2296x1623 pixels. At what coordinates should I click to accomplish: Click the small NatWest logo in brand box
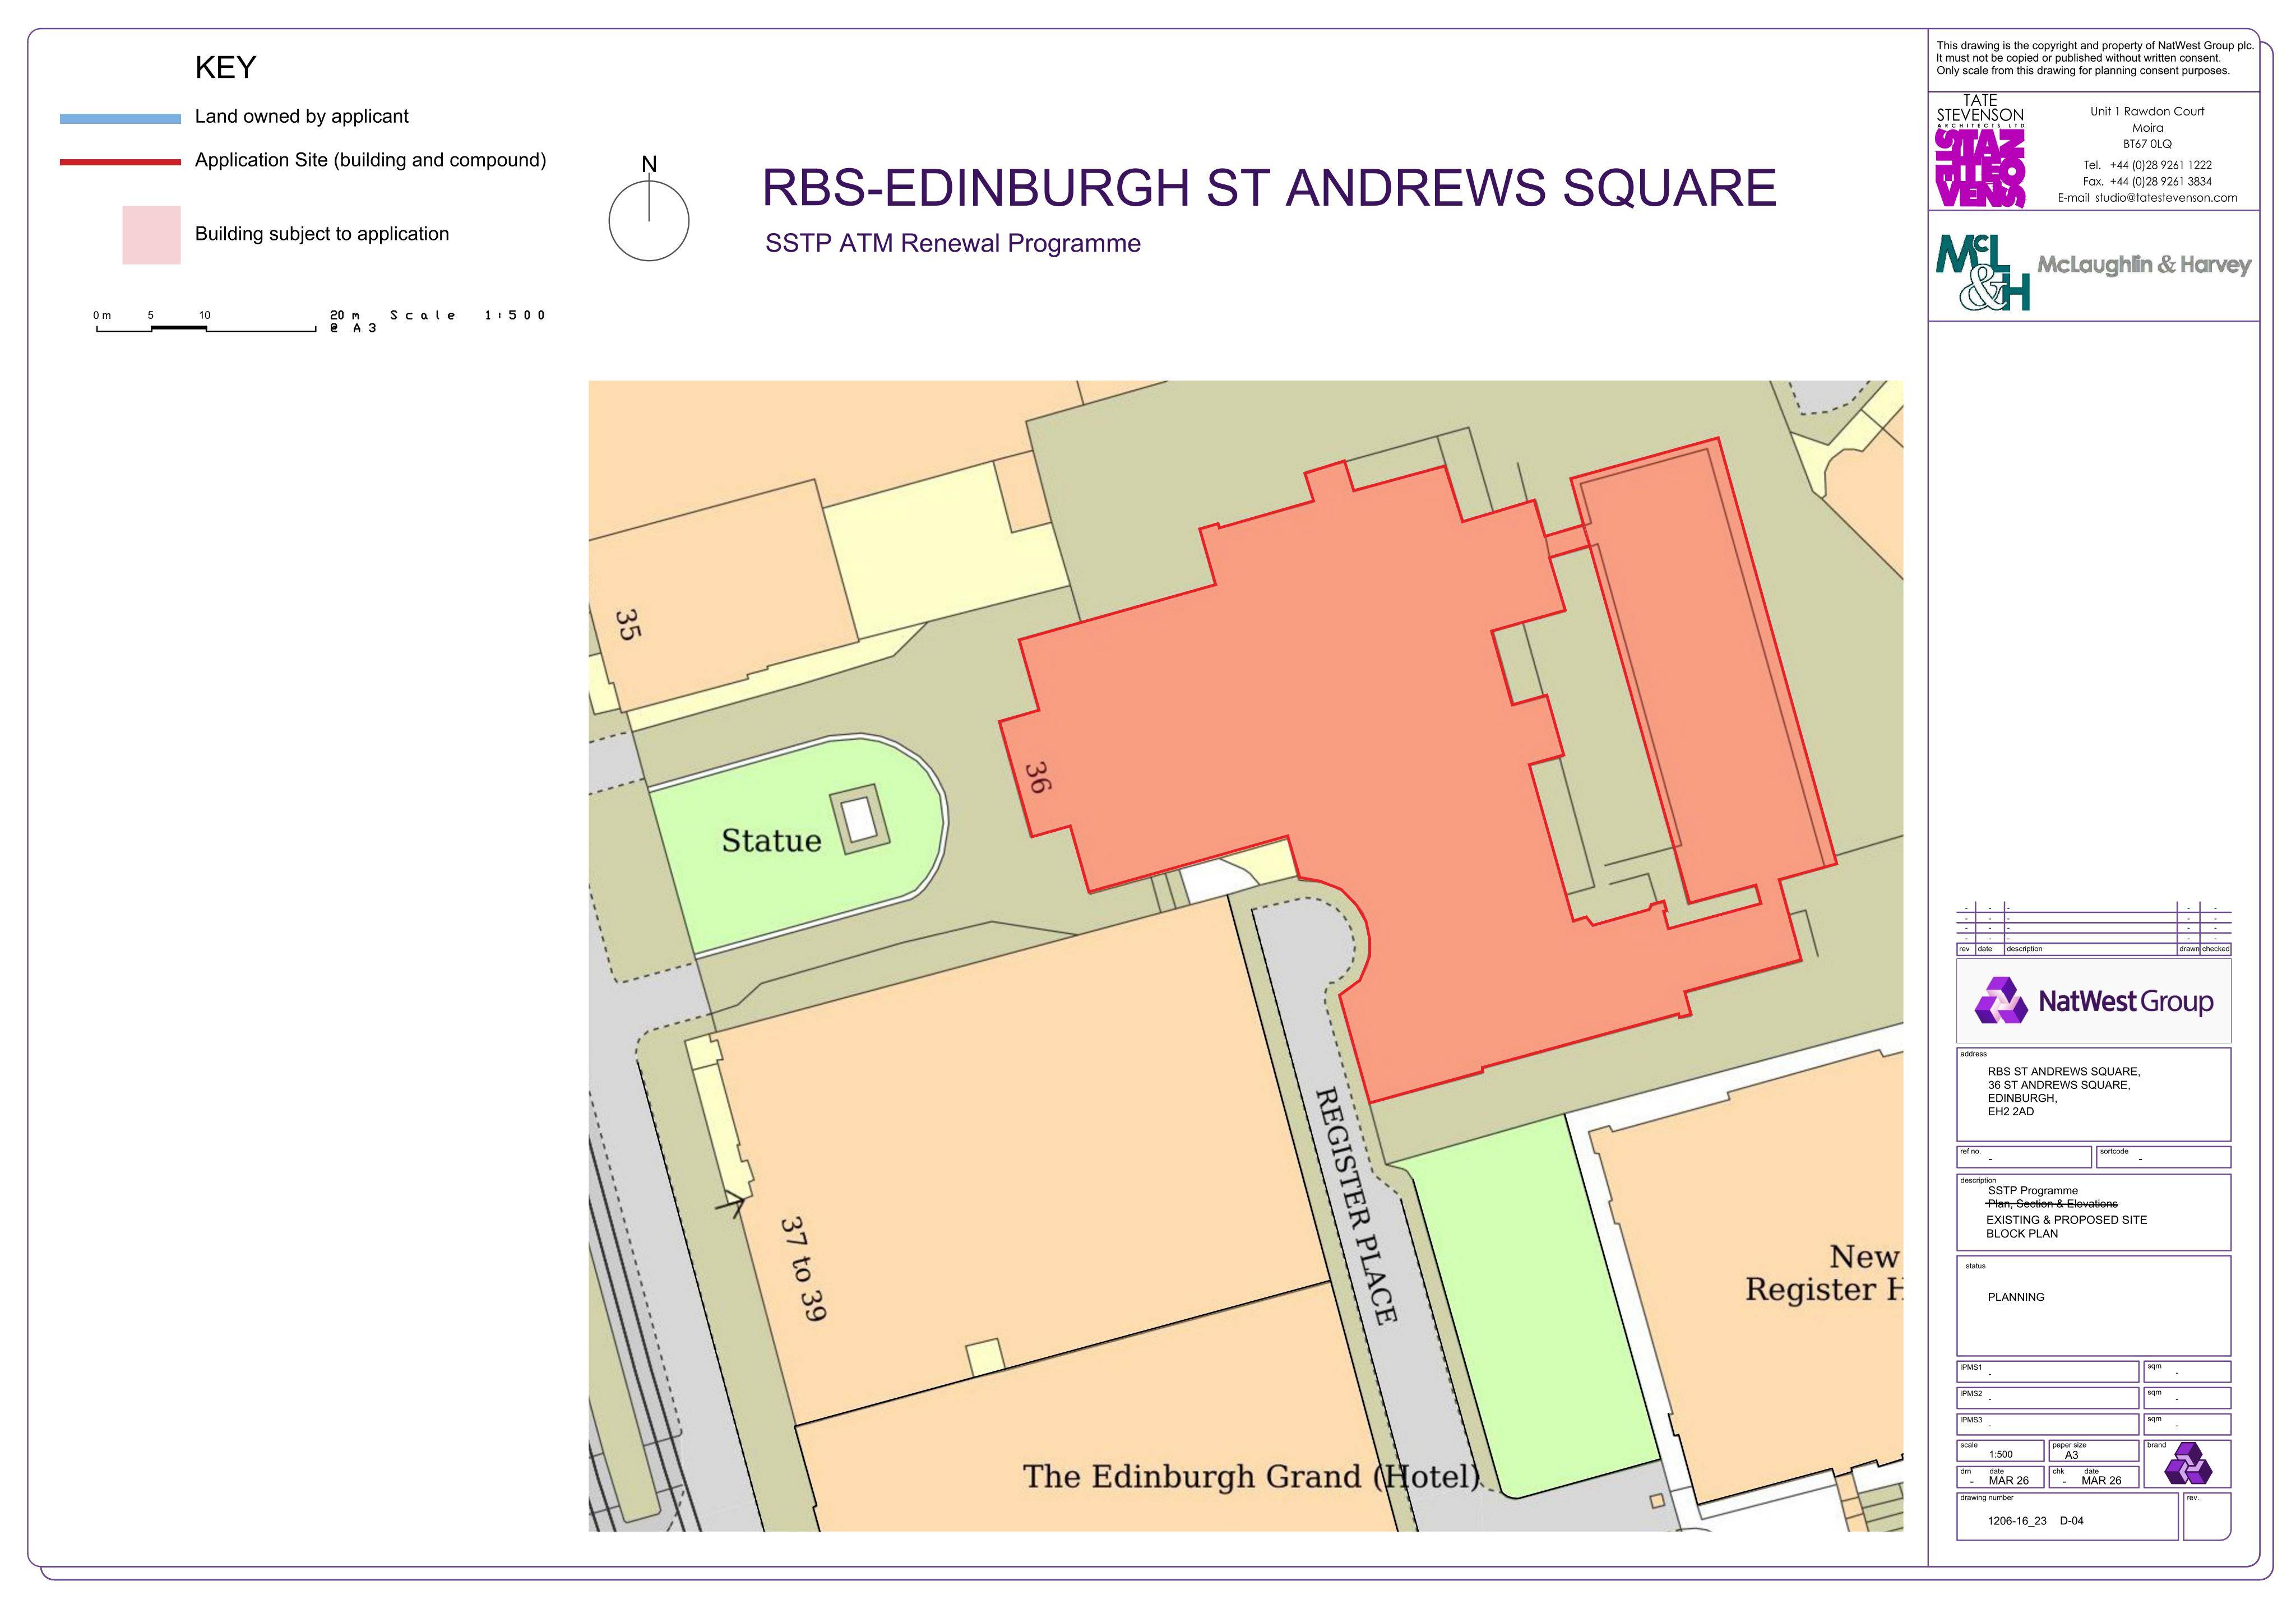tap(2188, 1464)
